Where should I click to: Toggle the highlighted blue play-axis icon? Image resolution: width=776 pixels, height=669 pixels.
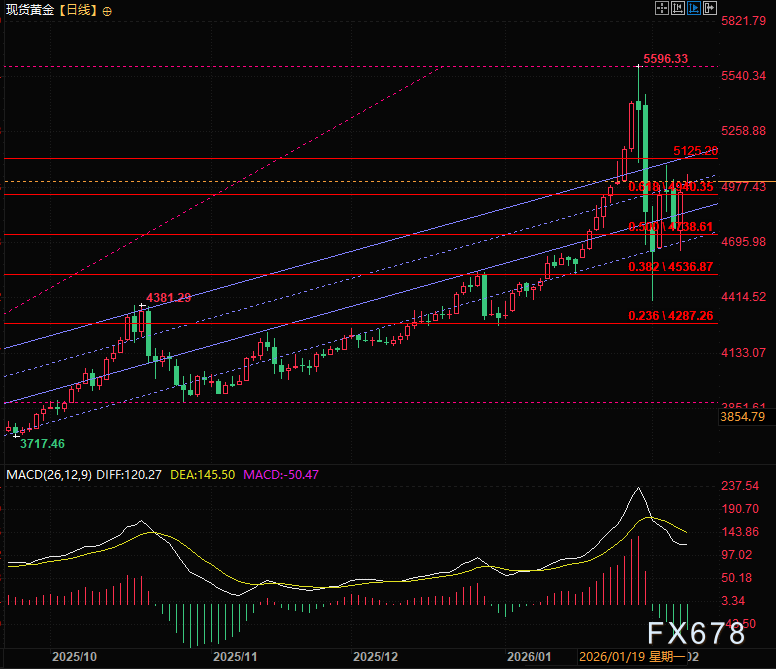[693, 8]
